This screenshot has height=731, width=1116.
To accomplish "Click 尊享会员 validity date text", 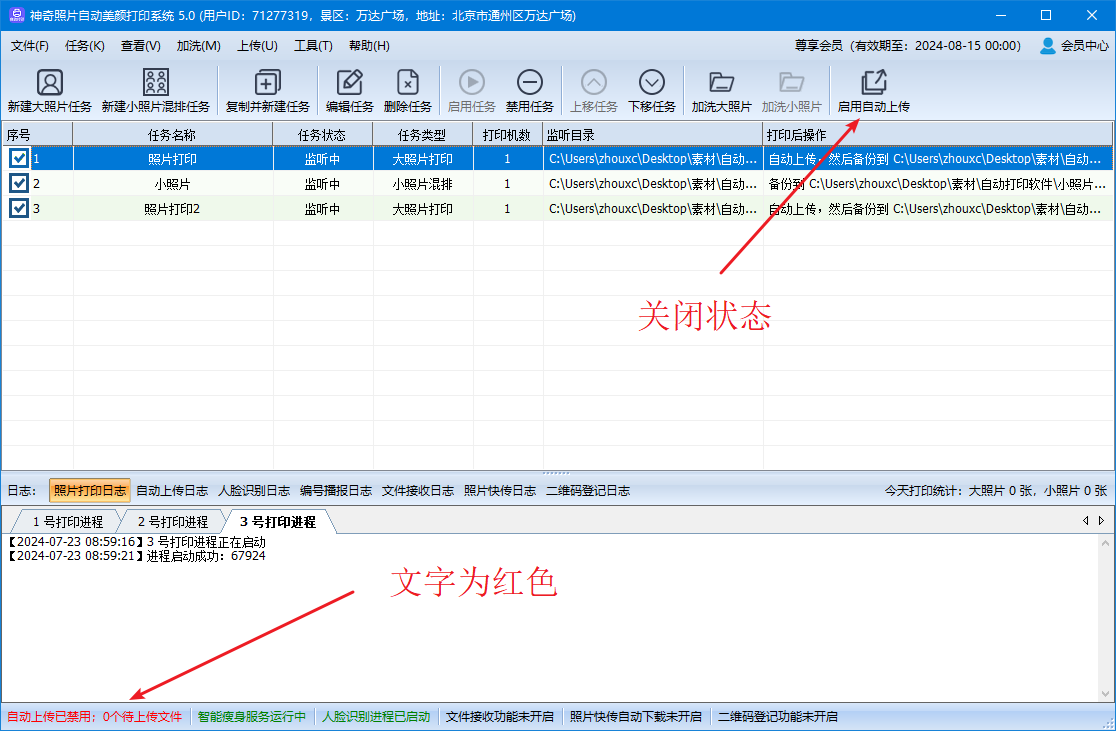I will (x=907, y=46).
